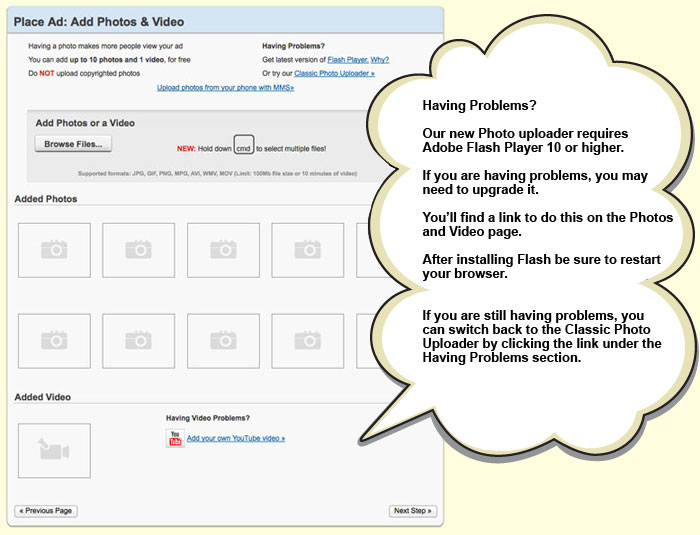This screenshot has height=535, width=700.
Task: Open the Flash Player link
Action: tap(347, 60)
